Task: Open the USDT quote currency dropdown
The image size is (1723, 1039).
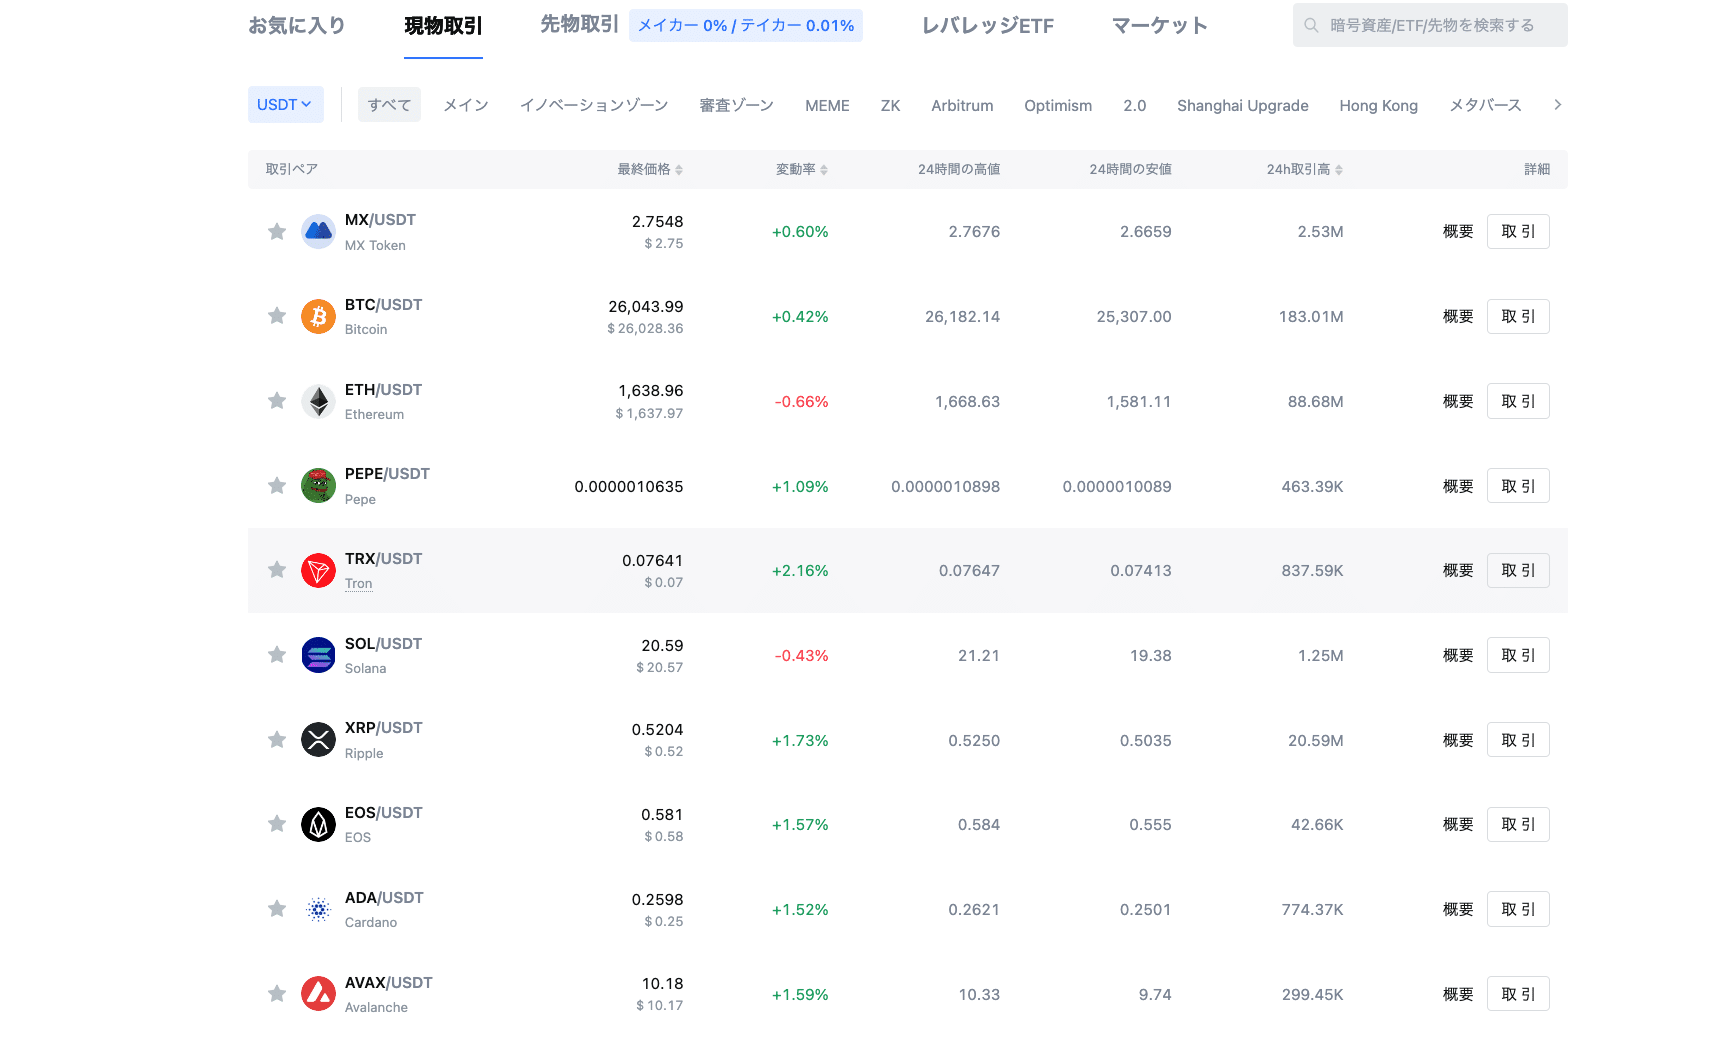Action: 285,105
